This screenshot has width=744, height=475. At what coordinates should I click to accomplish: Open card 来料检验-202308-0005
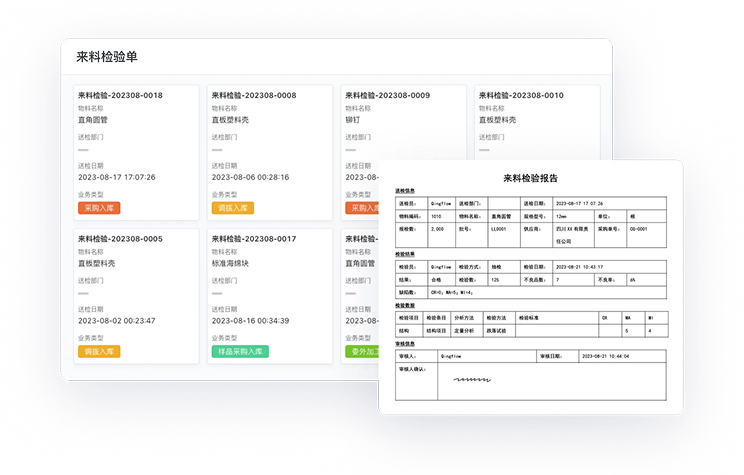(x=136, y=297)
